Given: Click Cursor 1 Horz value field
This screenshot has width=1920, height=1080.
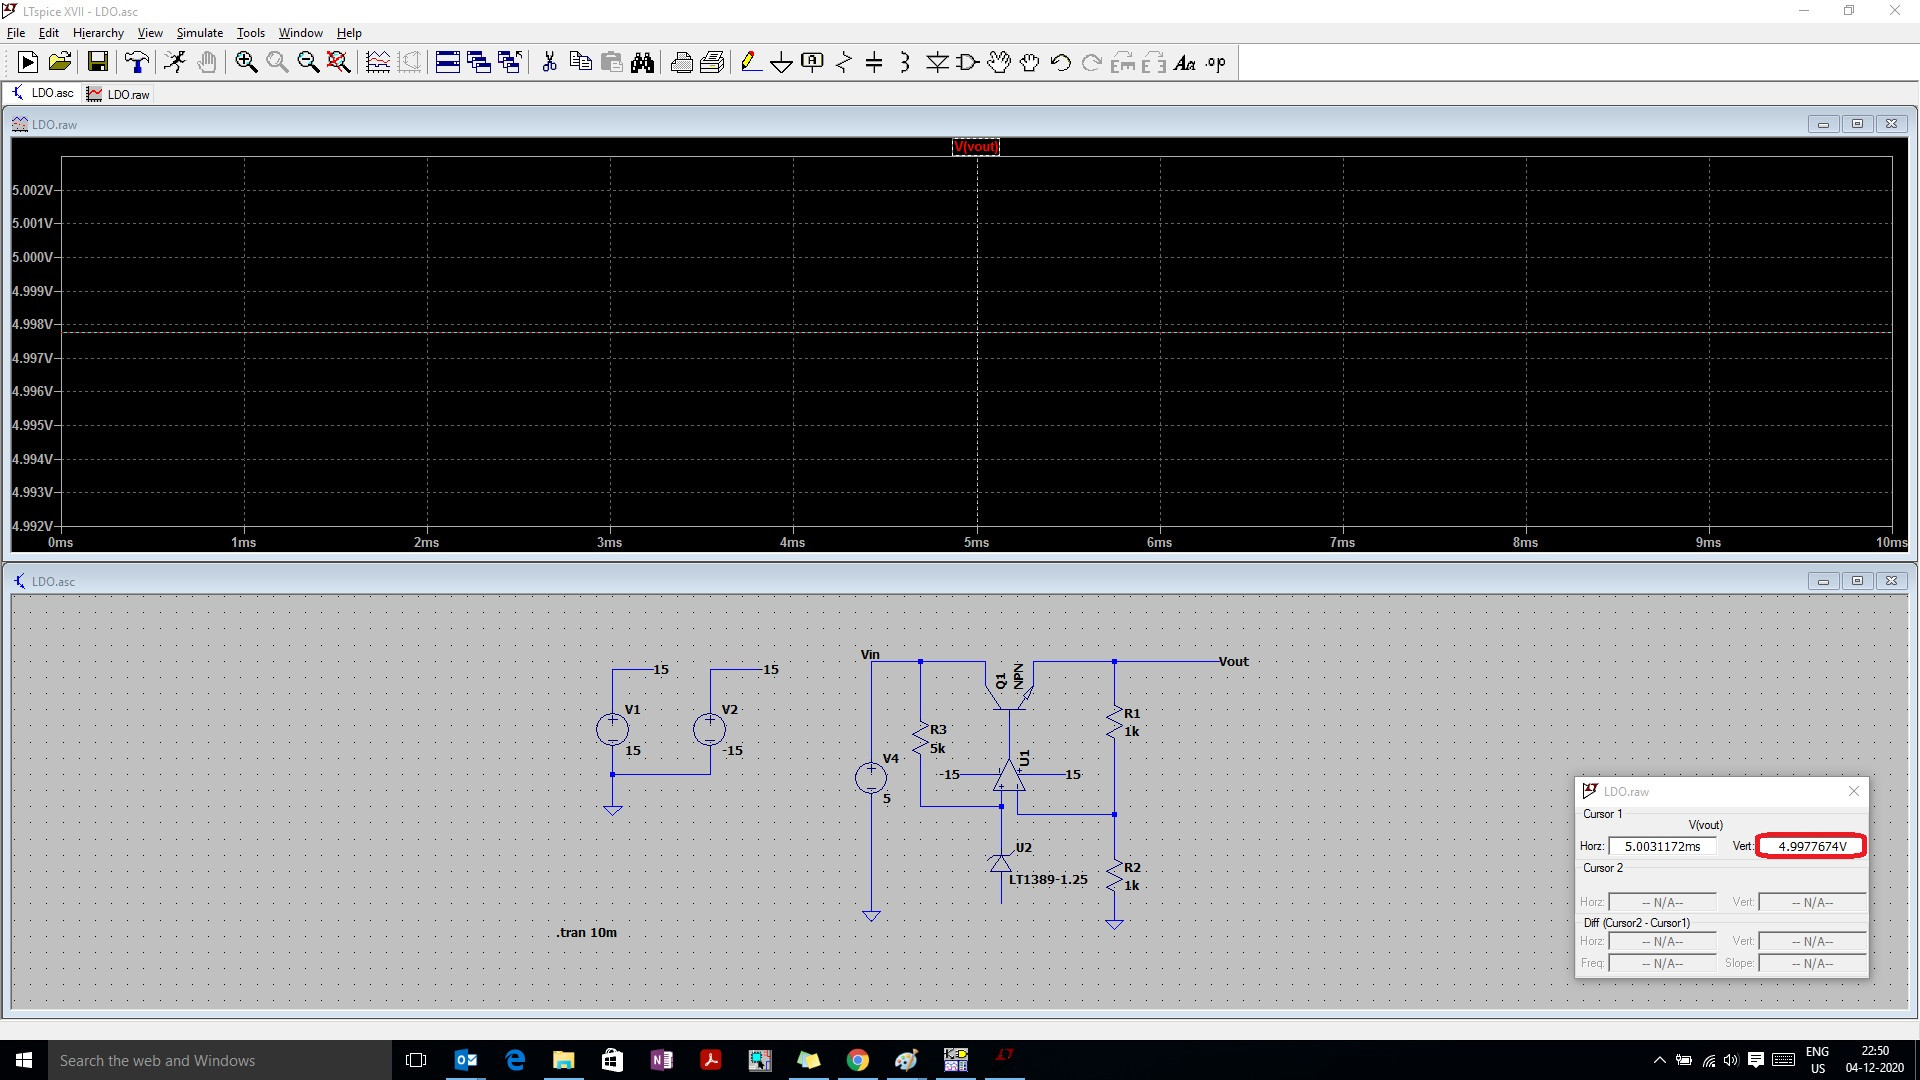Looking at the screenshot, I should click(x=1662, y=846).
